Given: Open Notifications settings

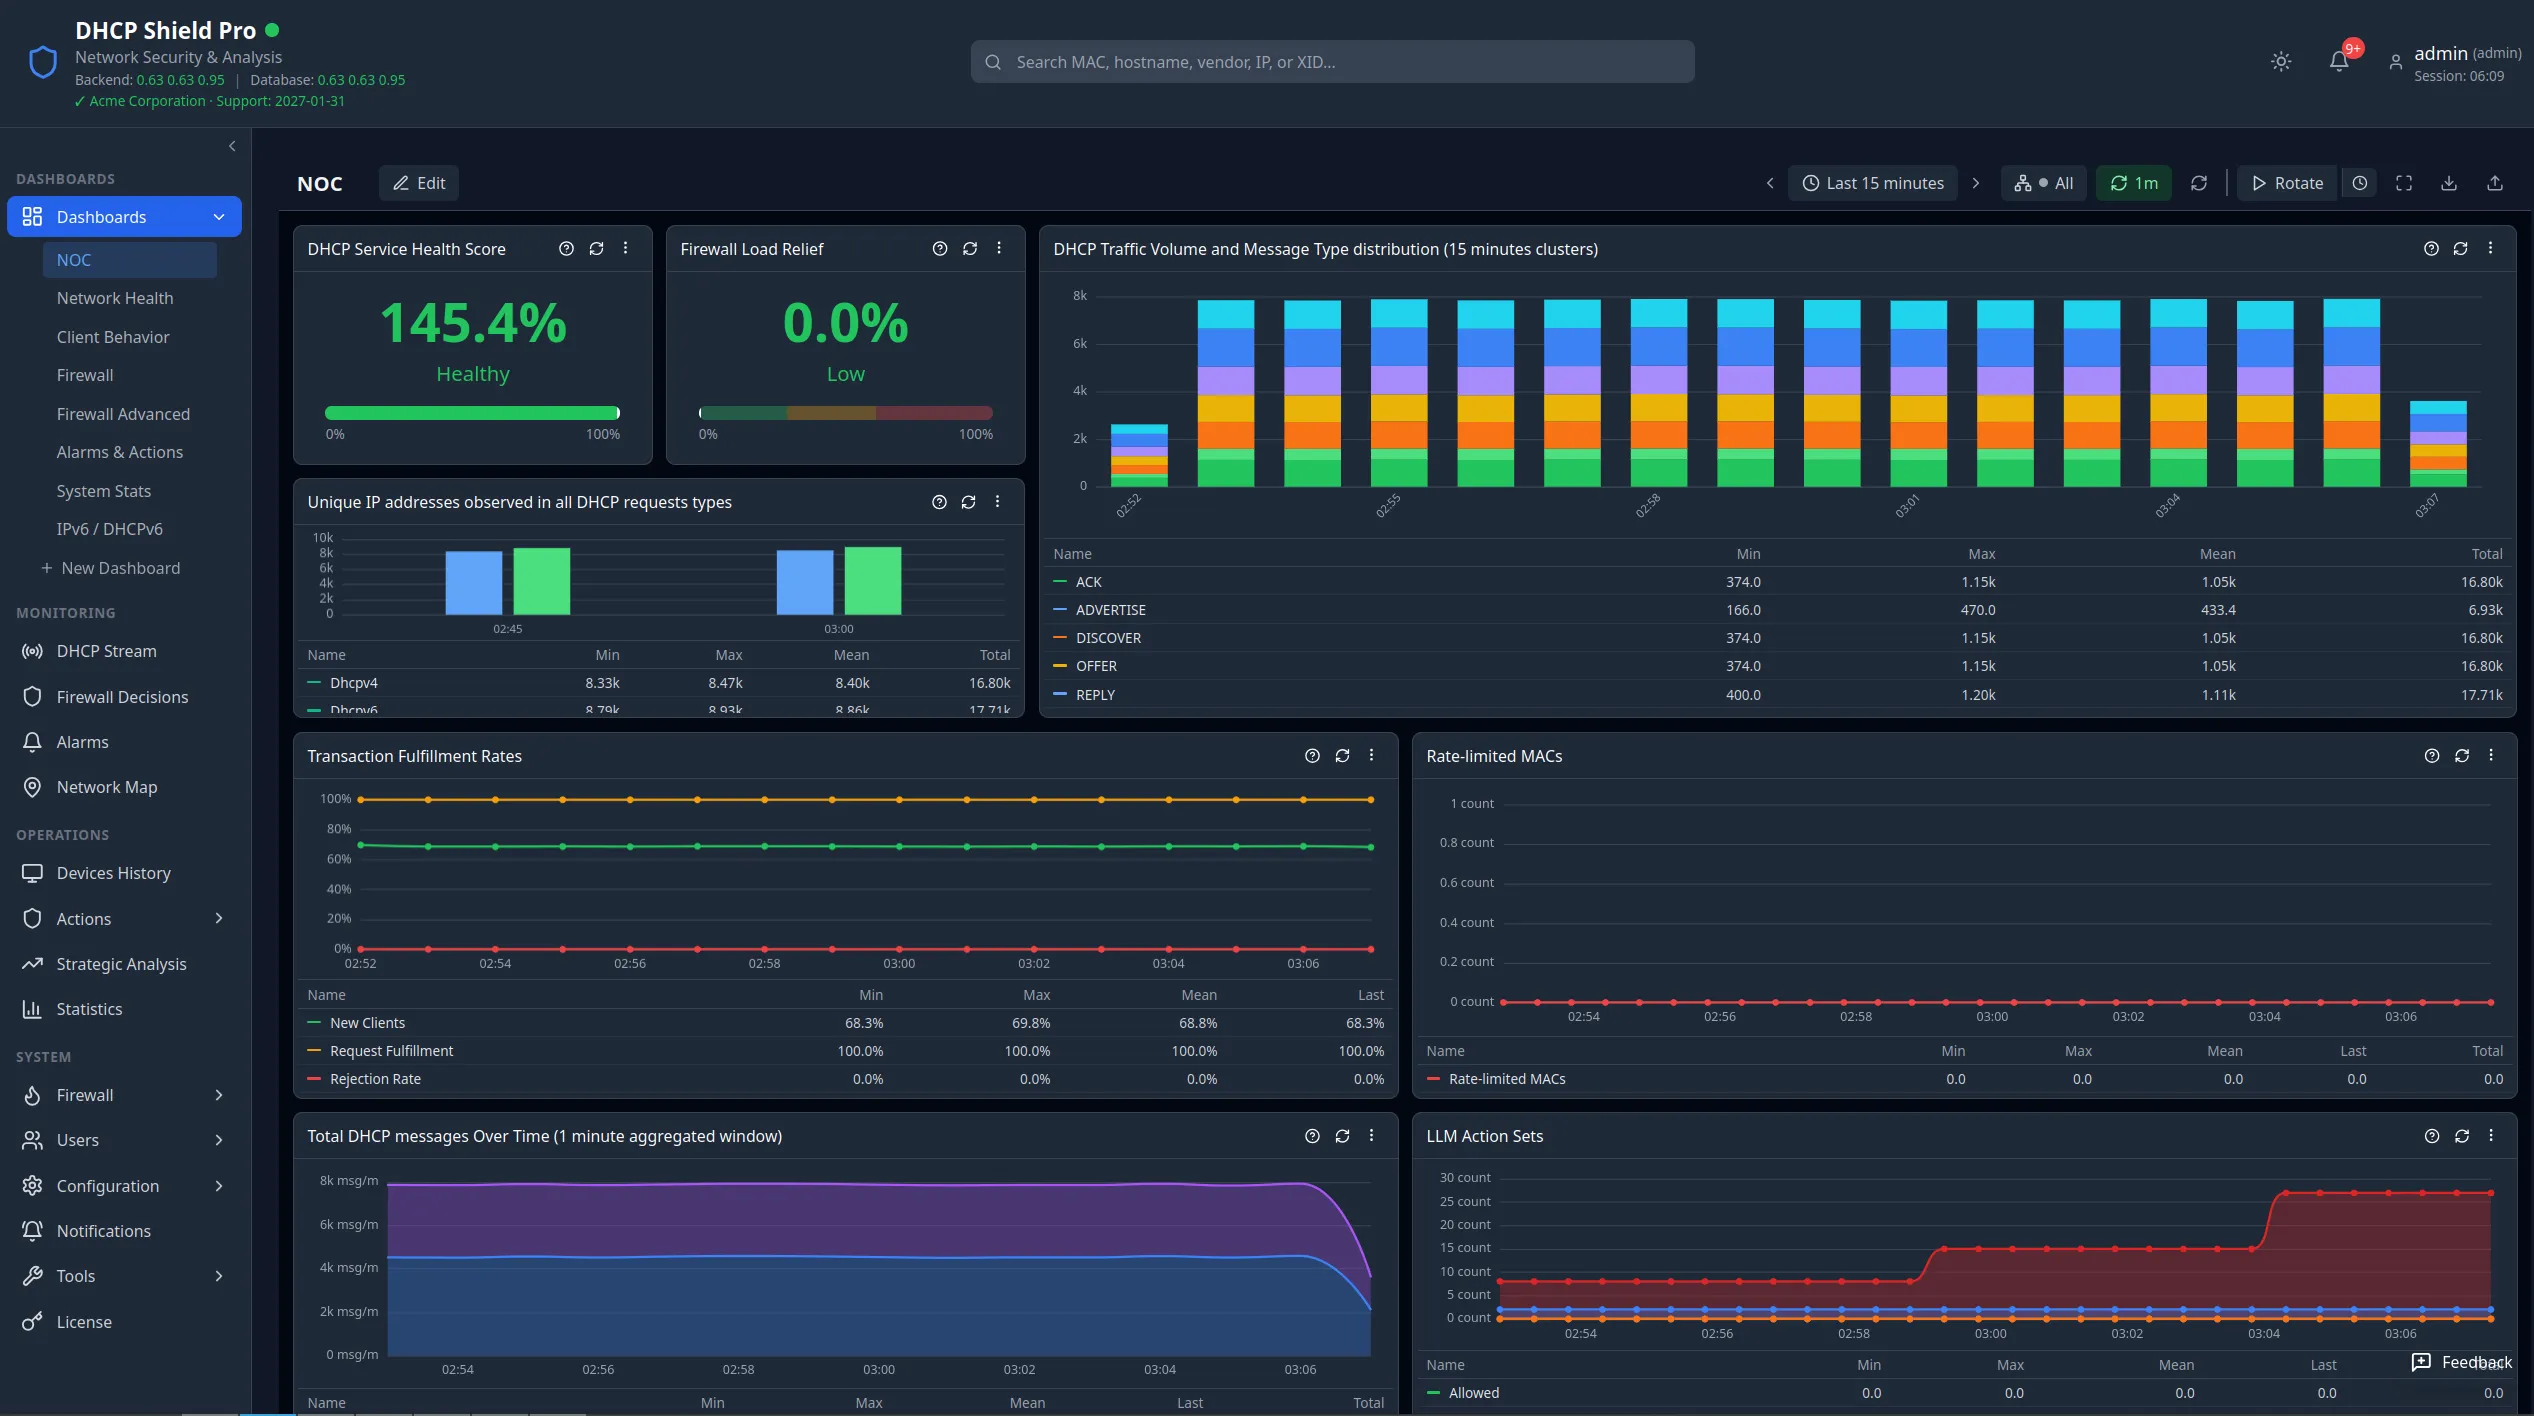Looking at the screenshot, I should (124, 1231).
